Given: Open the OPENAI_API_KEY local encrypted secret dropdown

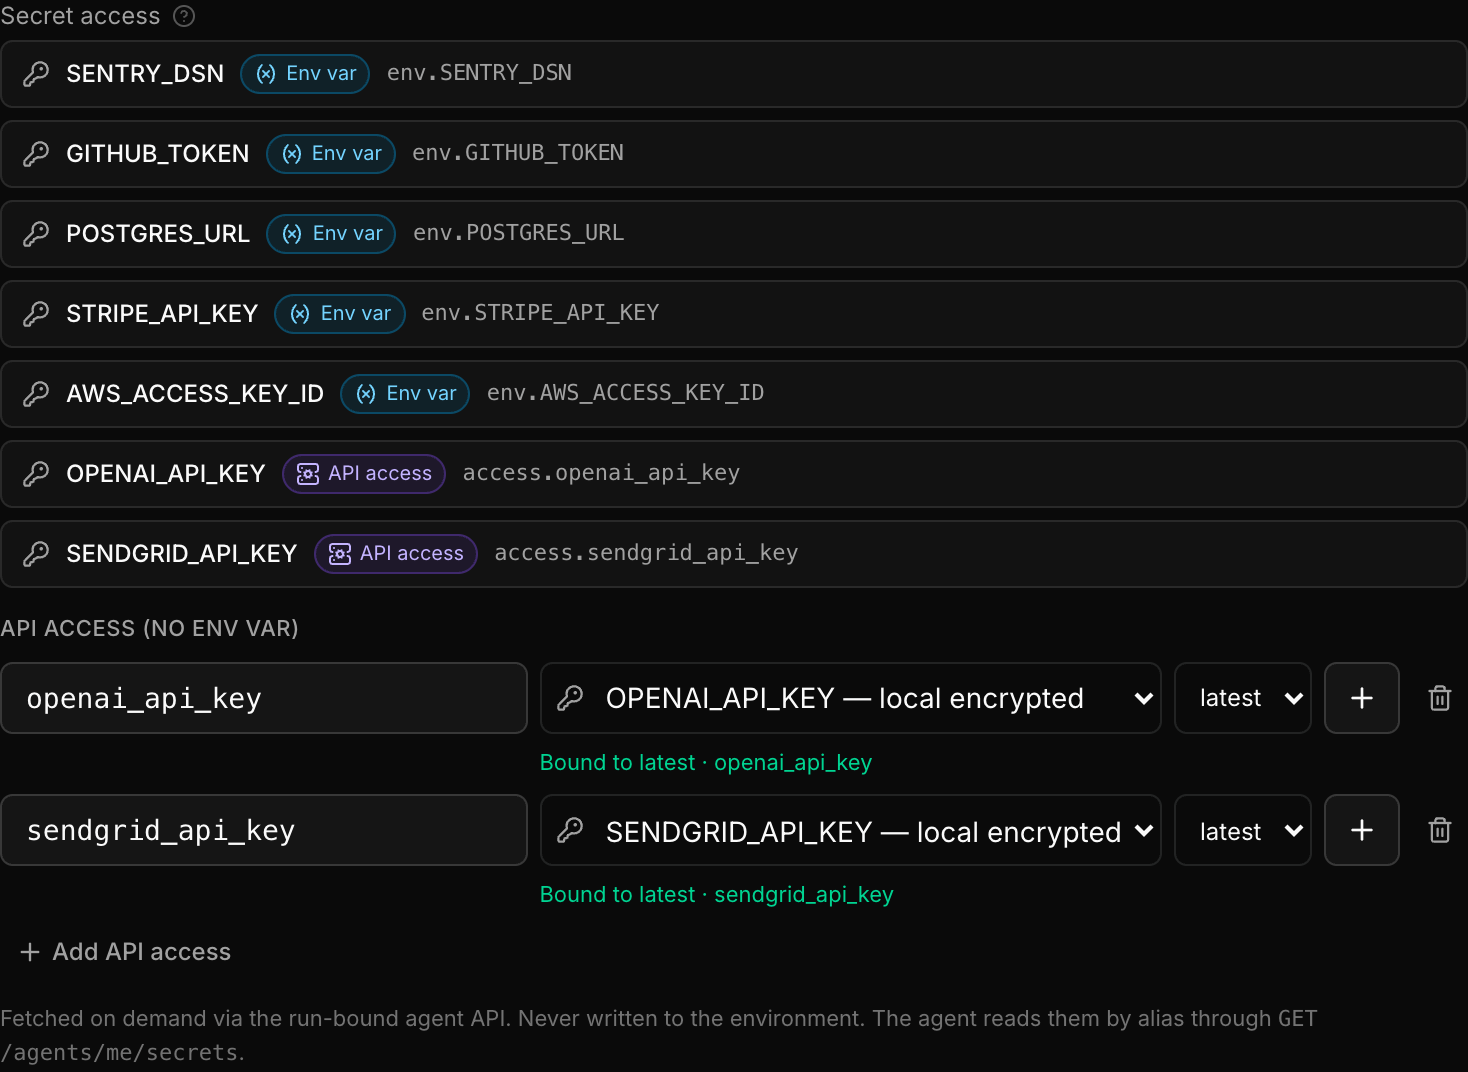Looking at the screenshot, I should 851,698.
